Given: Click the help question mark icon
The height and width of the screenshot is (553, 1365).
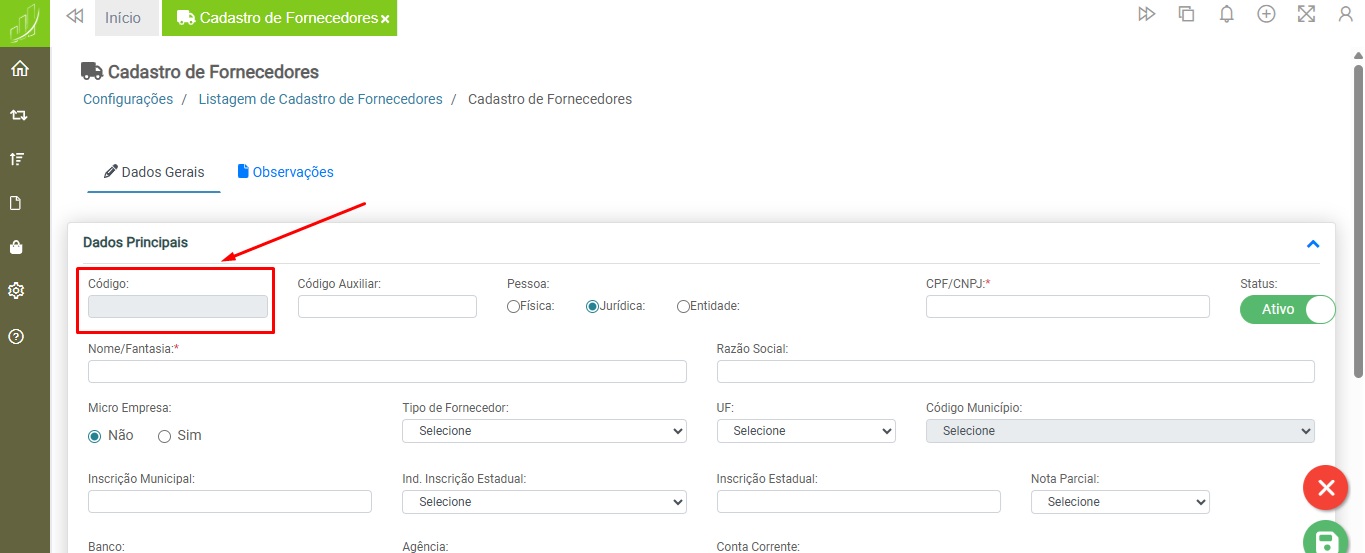Looking at the screenshot, I should click(17, 336).
